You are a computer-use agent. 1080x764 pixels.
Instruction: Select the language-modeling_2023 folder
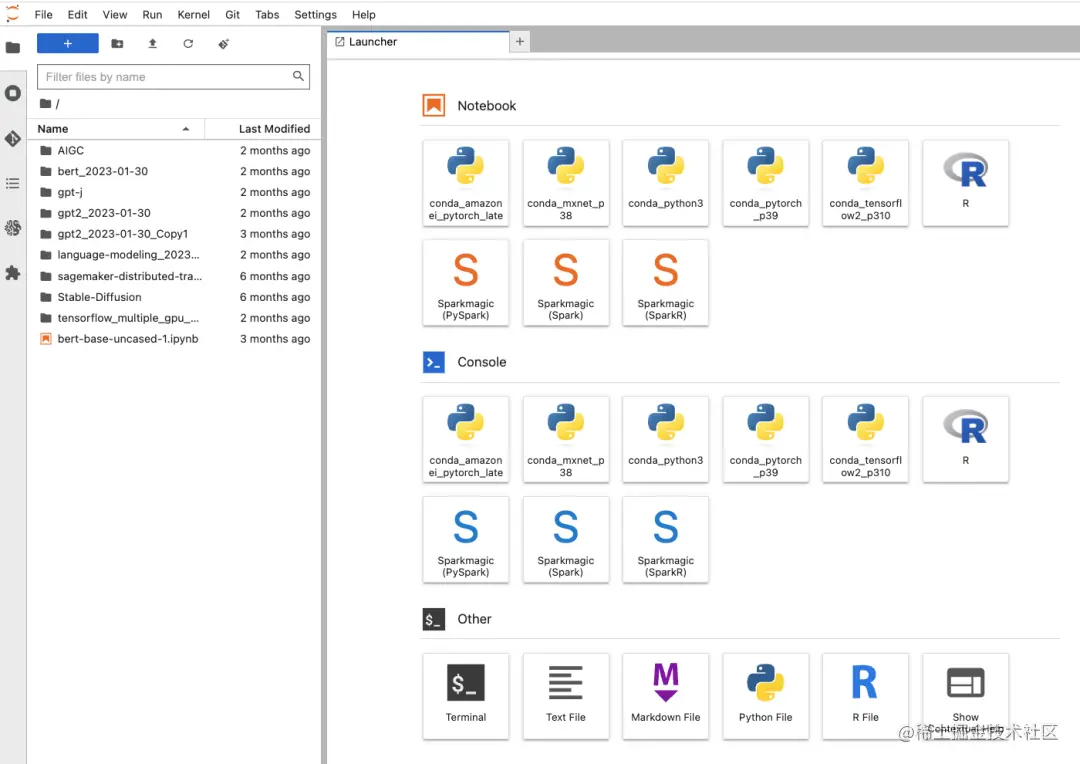point(175,255)
